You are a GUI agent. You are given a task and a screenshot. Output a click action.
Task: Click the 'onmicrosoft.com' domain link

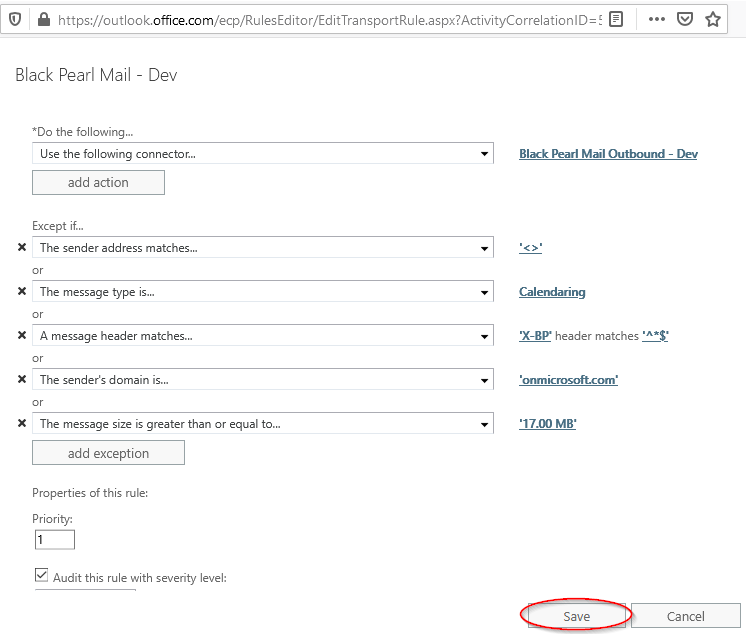tap(568, 380)
